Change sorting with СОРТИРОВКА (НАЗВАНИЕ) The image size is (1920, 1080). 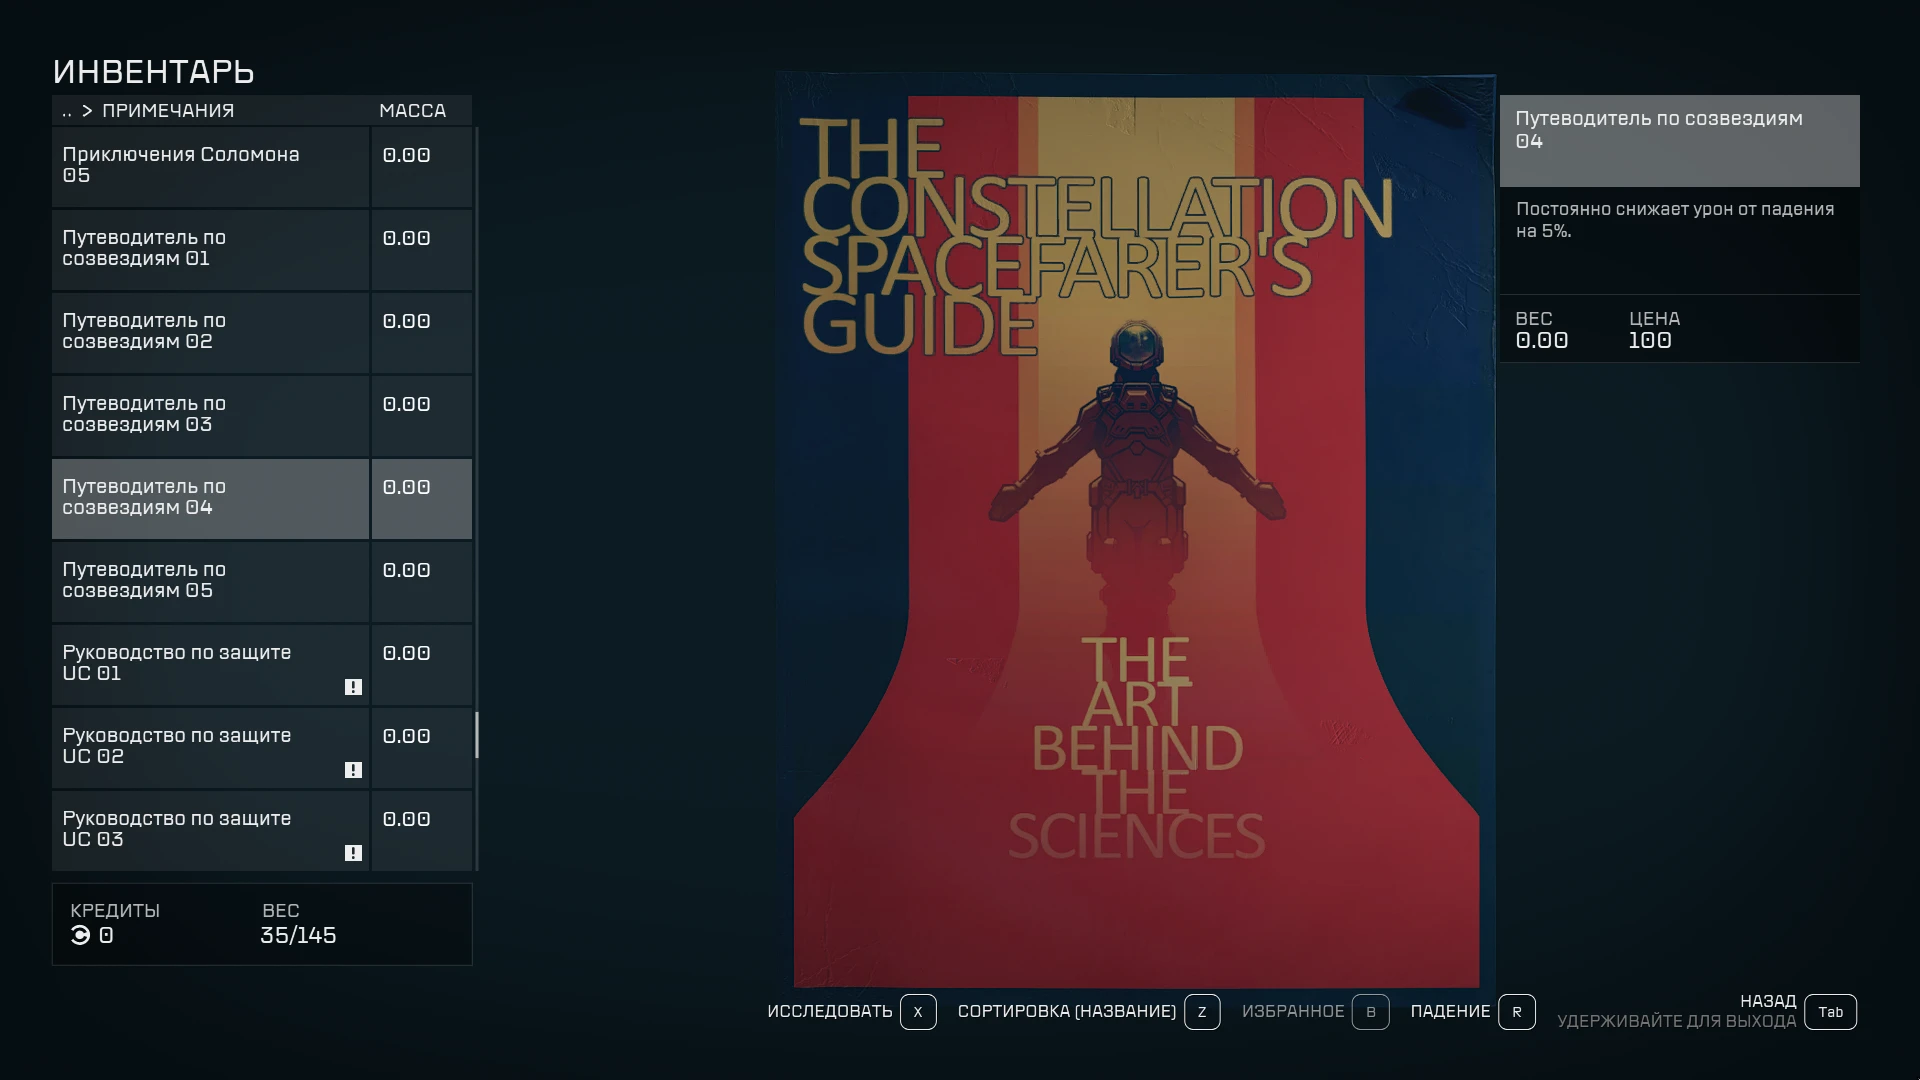[x=1066, y=1011]
